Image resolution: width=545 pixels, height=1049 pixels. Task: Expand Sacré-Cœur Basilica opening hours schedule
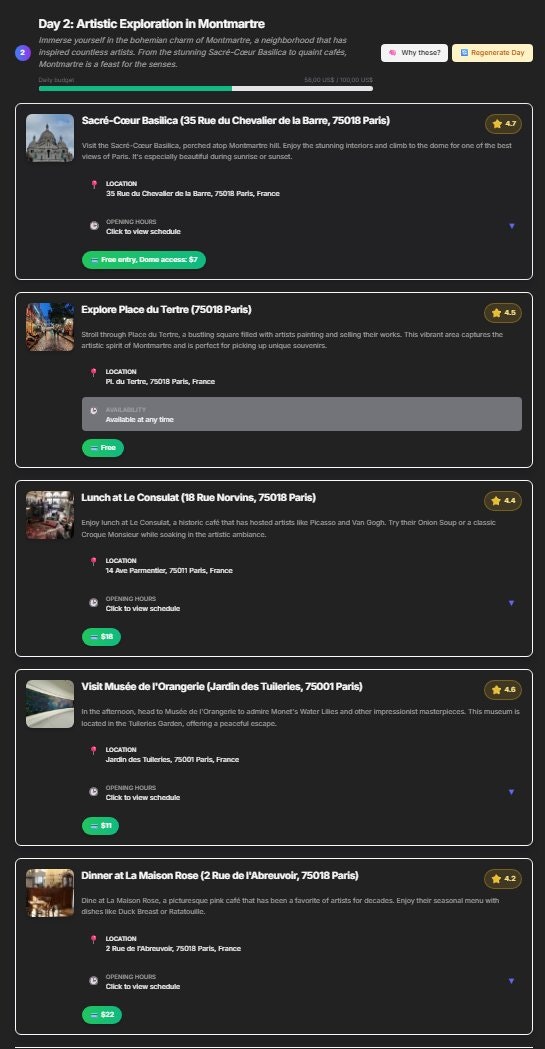(512, 226)
